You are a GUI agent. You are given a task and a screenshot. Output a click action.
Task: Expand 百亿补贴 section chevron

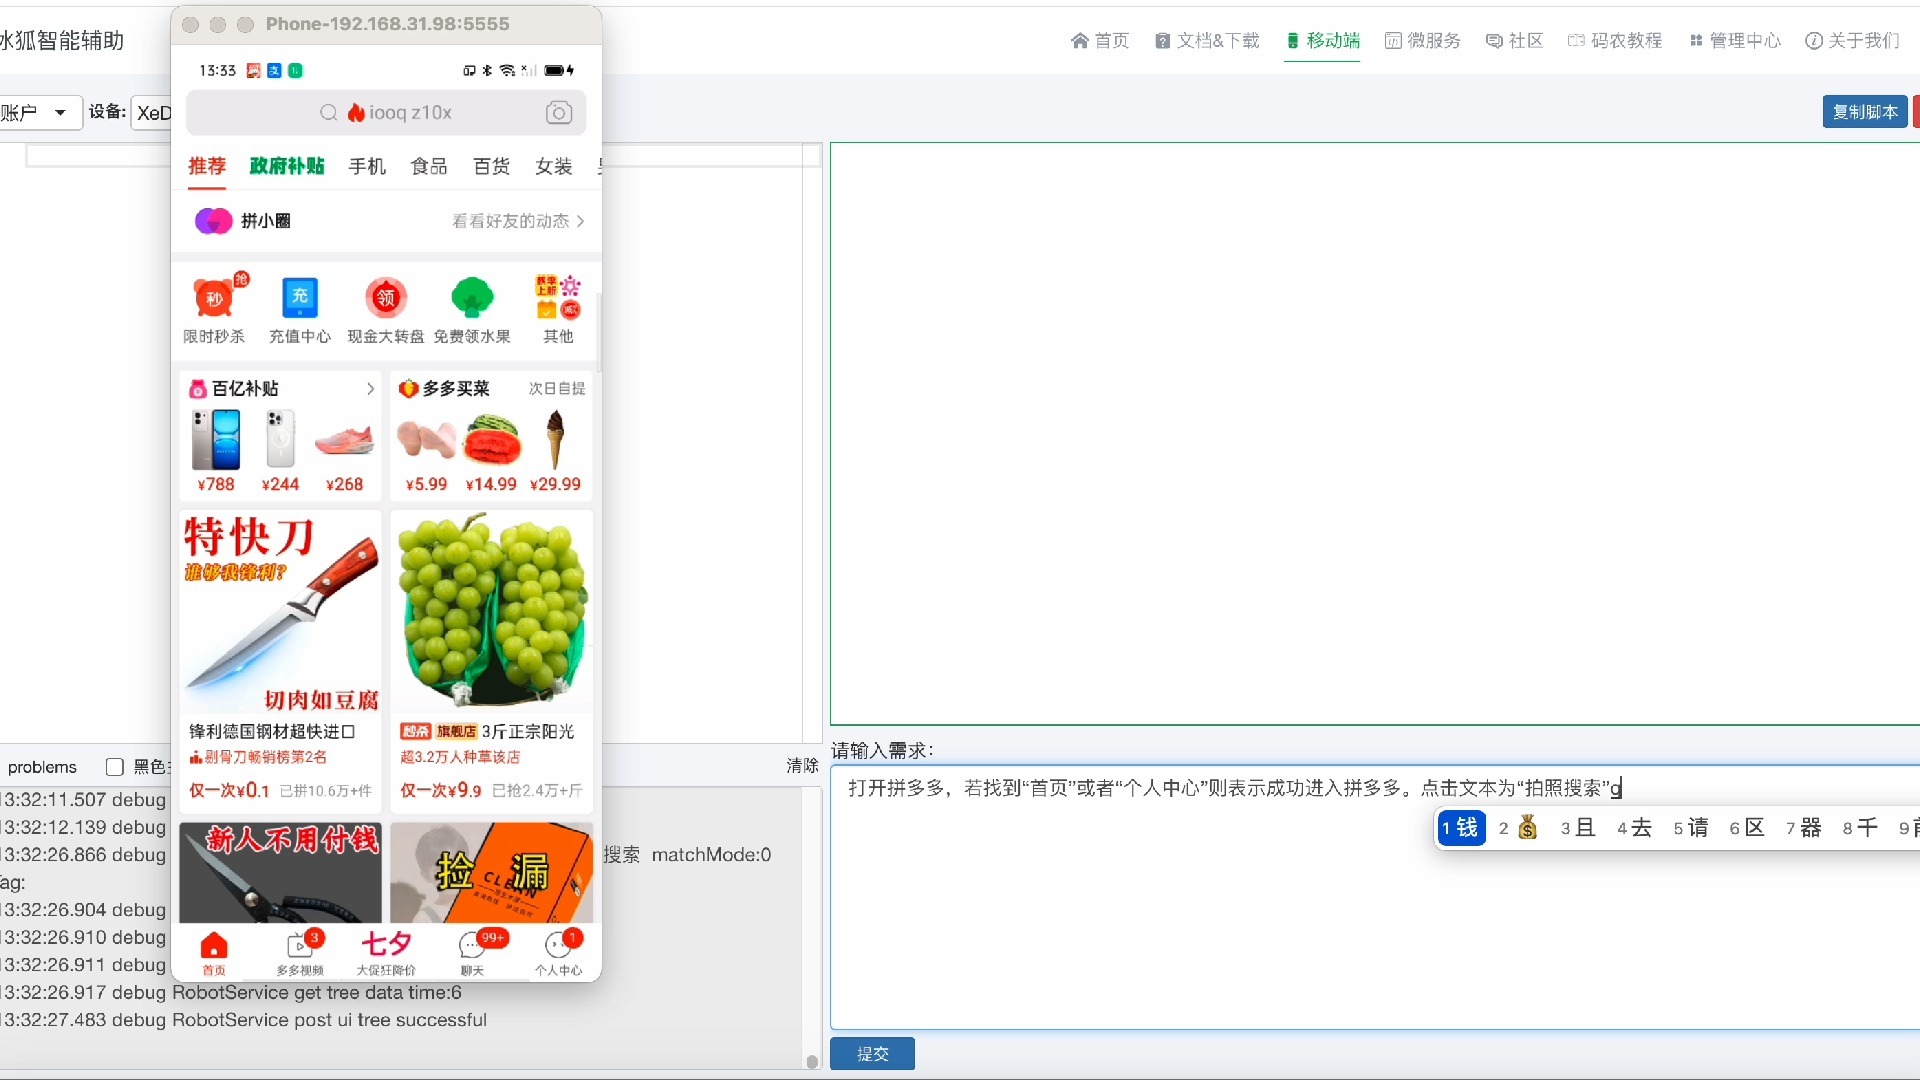click(370, 389)
